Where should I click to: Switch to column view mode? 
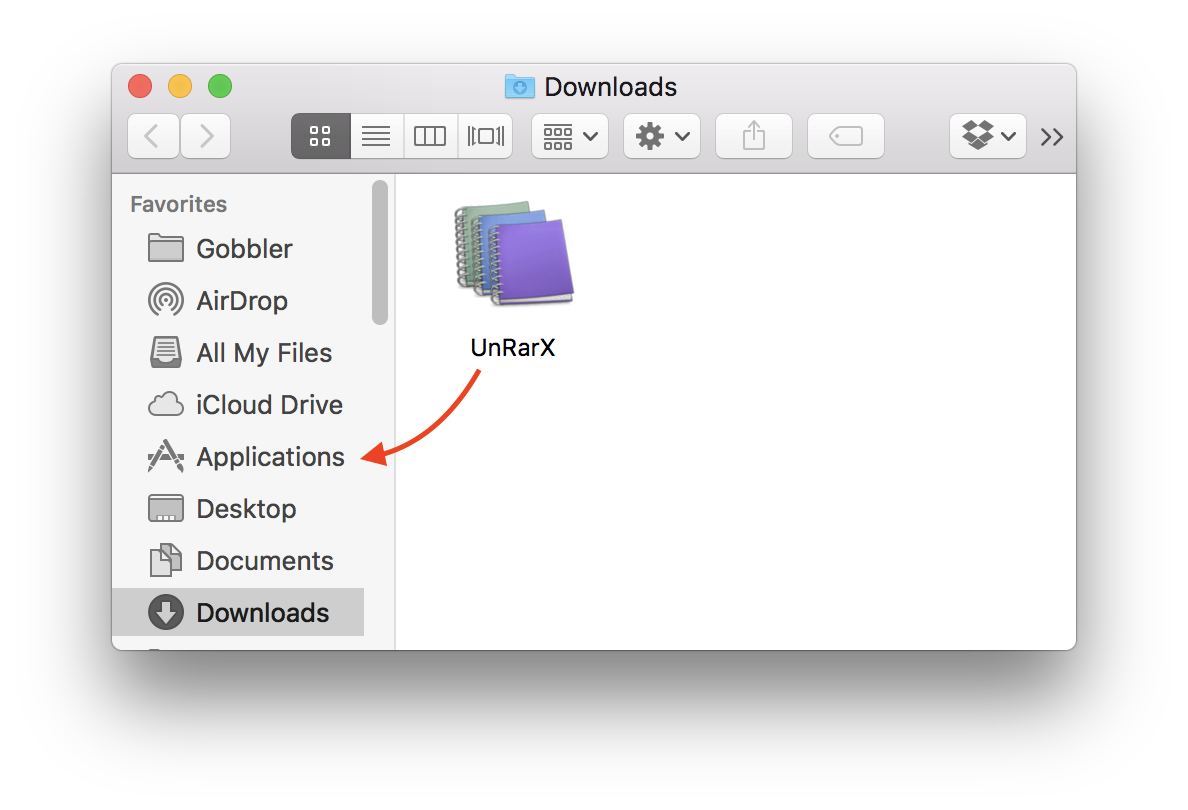430,136
